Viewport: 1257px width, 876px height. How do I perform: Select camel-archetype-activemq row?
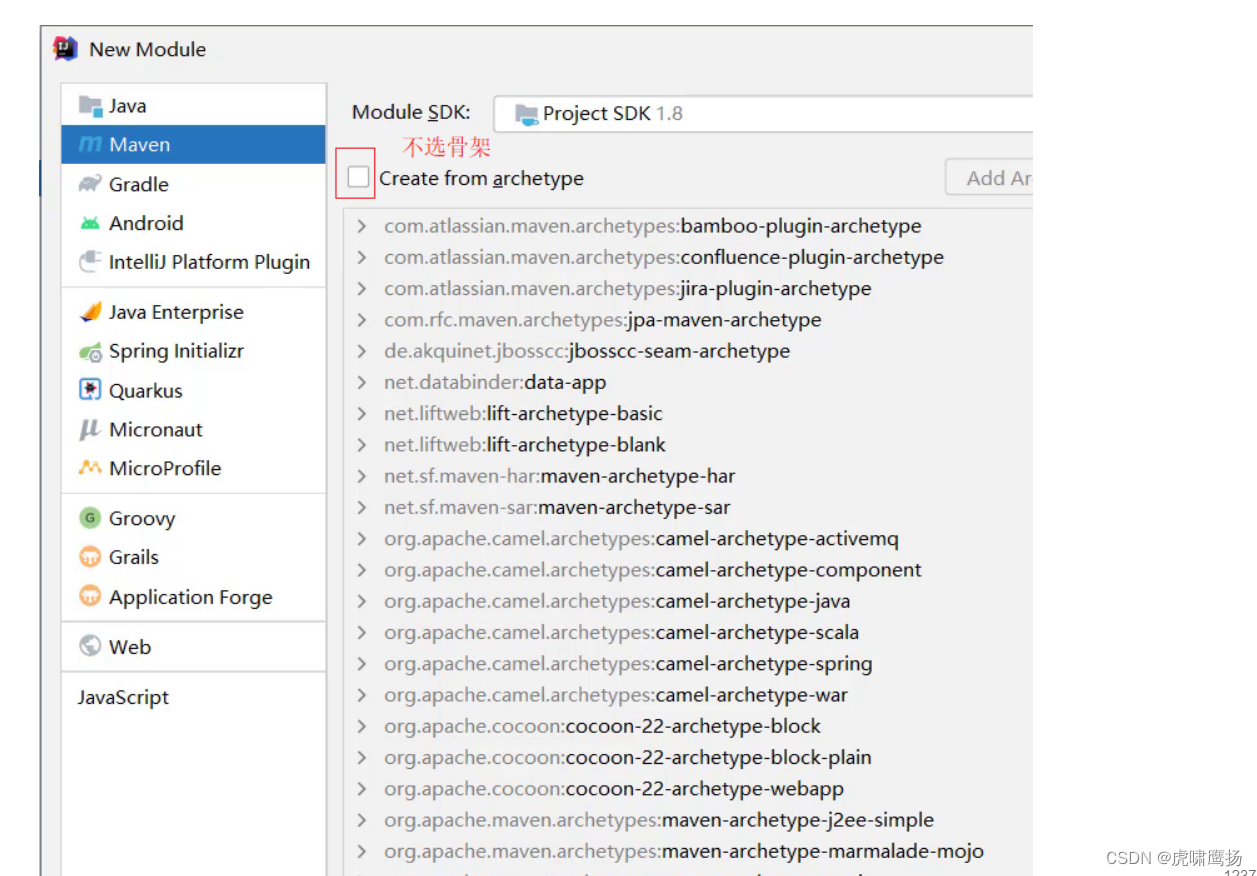(688, 539)
